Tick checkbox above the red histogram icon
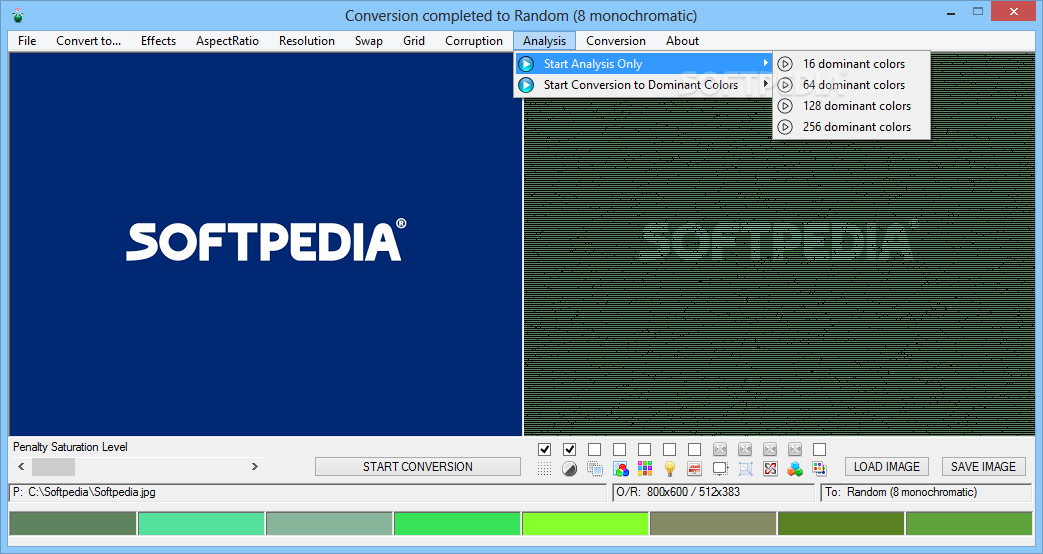The image size is (1043, 554). pos(694,450)
